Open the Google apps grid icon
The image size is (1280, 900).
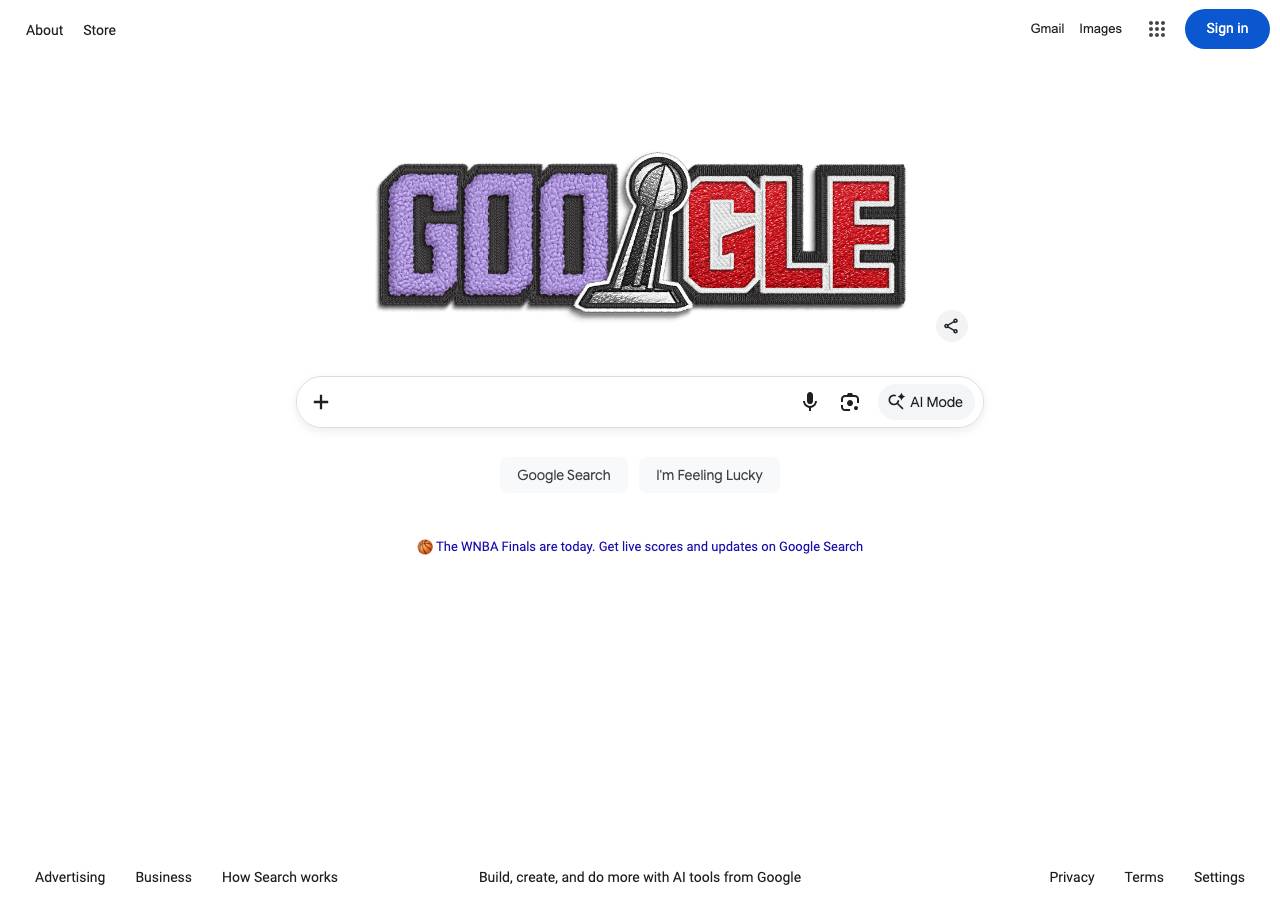(1157, 29)
